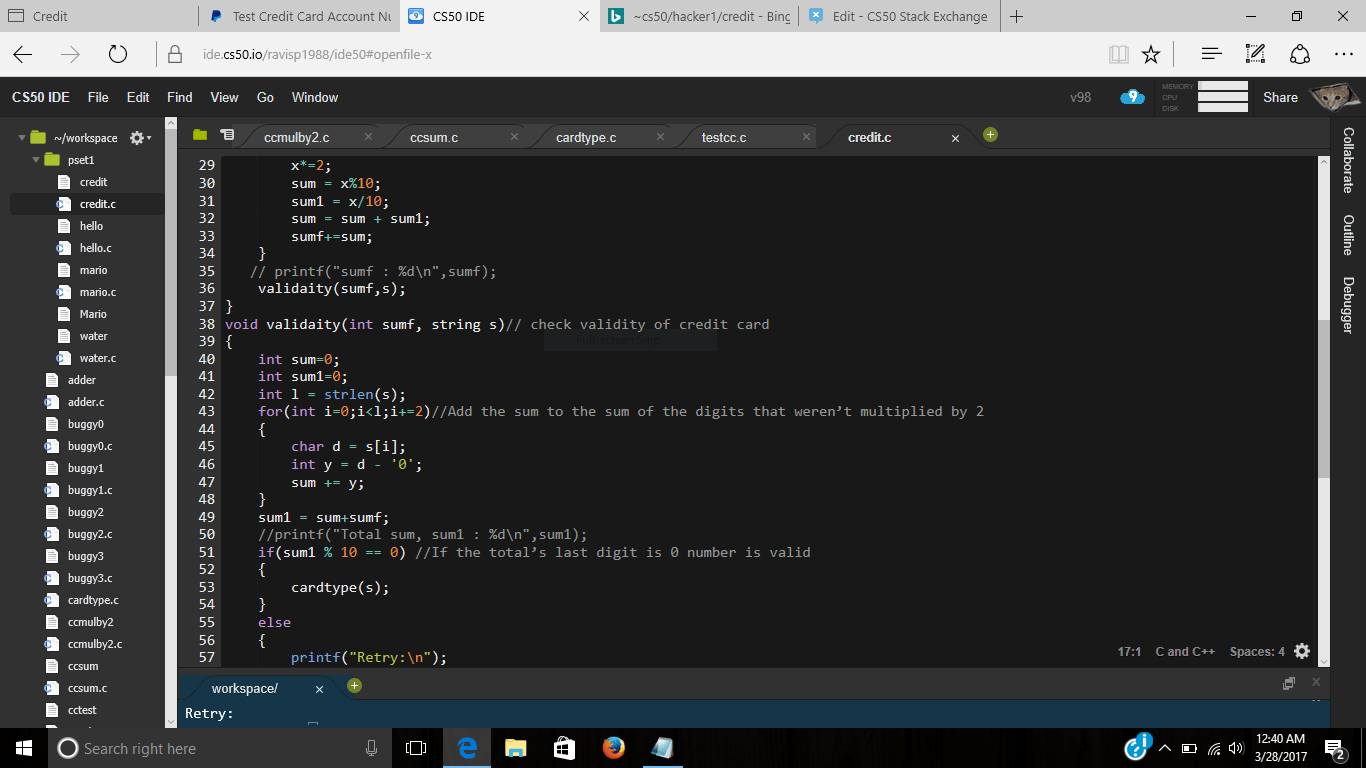Switch to CS50 Stack Exchange browser tab

[x=900, y=16]
